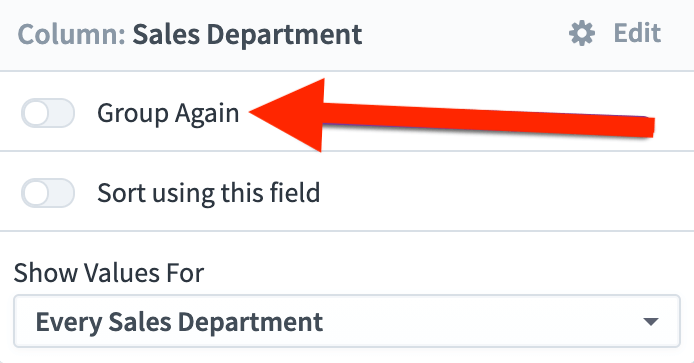Click the Sort row's empty right area
Image resolution: width=694 pixels, height=363 pixels.
point(507,191)
